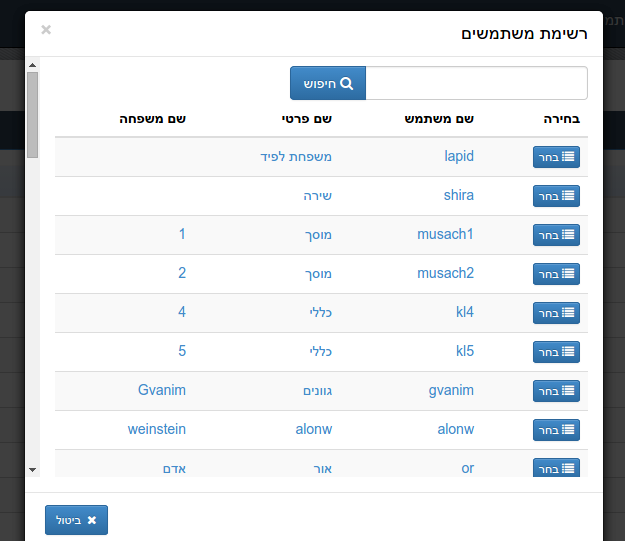Click username link musach1
This screenshot has height=541, width=625.
[445, 234]
